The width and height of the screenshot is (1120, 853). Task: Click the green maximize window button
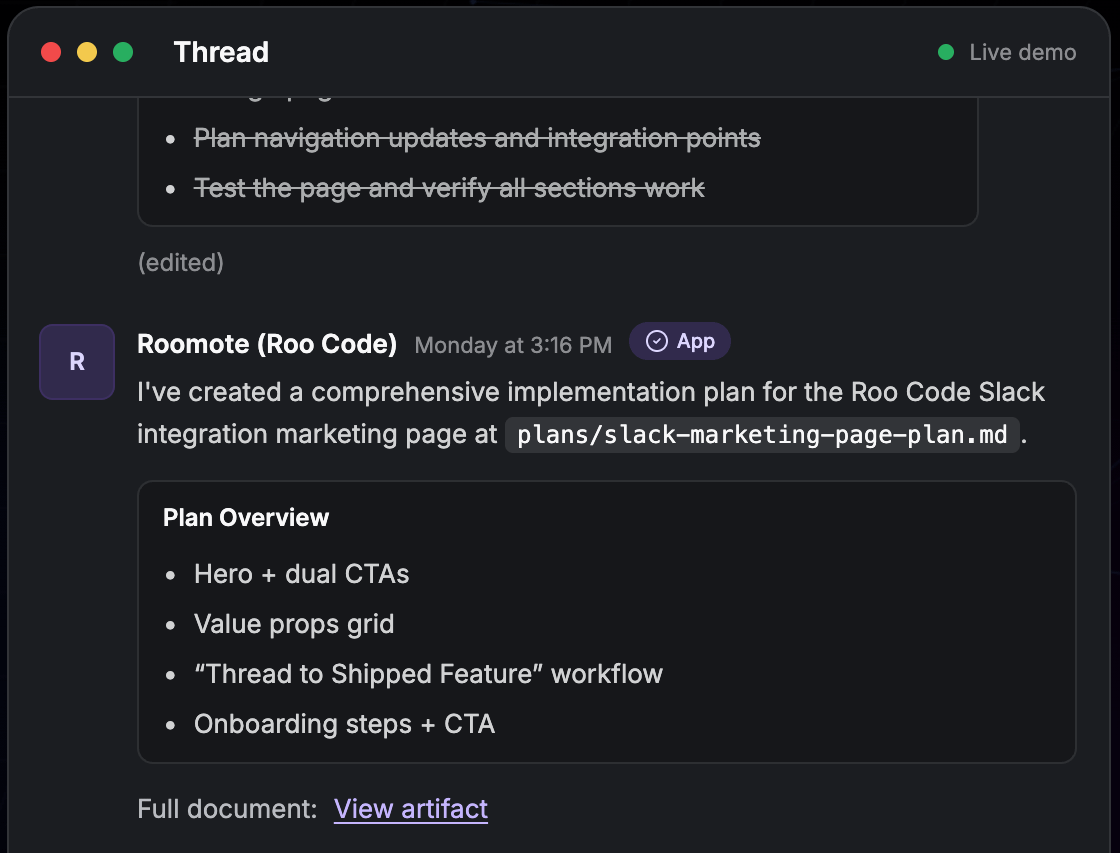[123, 52]
